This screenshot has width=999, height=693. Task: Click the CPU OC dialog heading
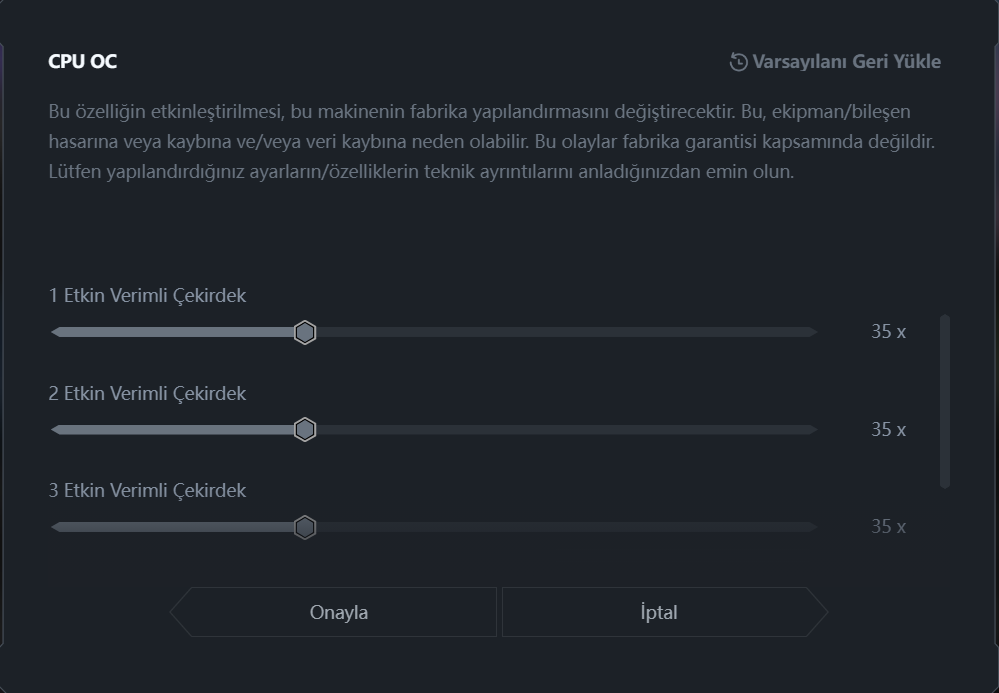click(x=83, y=62)
